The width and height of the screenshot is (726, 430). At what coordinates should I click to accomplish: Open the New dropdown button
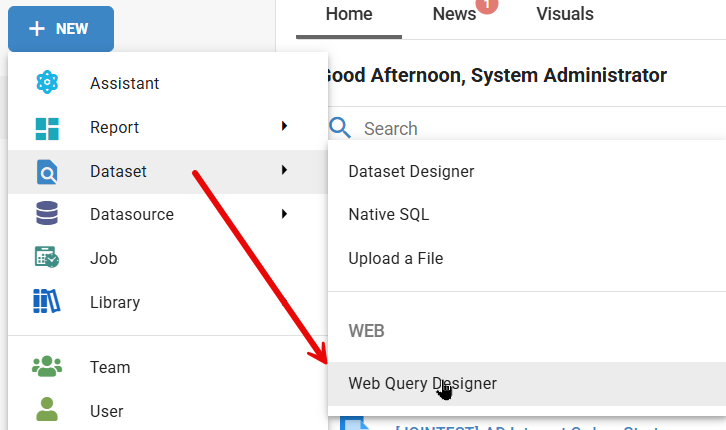click(61, 29)
